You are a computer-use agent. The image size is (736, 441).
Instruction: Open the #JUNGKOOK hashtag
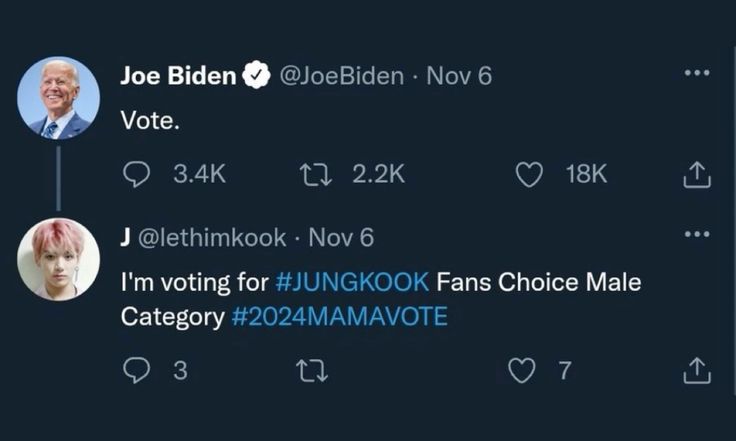pos(350,283)
